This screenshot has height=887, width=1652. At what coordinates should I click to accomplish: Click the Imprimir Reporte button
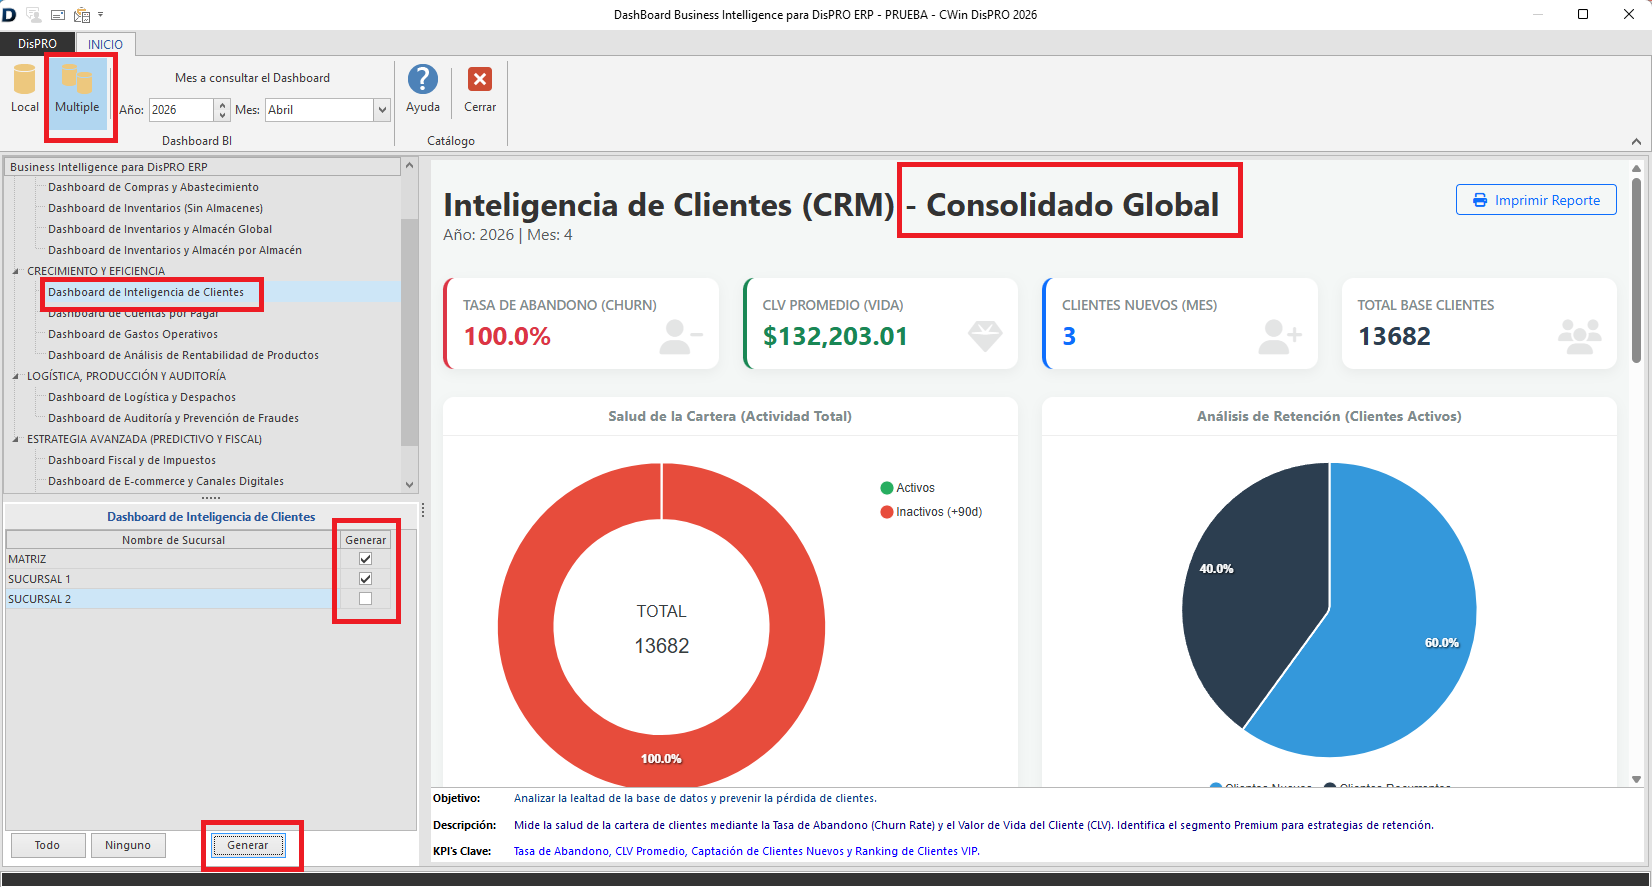pyautogui.click(x=1536, y=200)
